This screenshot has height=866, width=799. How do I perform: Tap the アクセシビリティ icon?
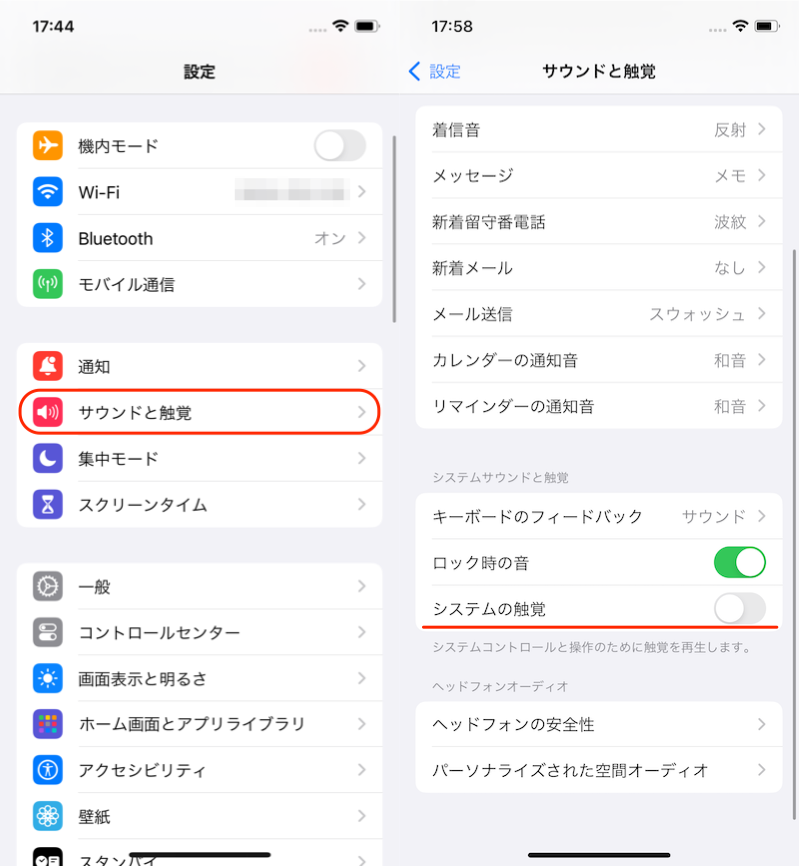coord(47,769)
